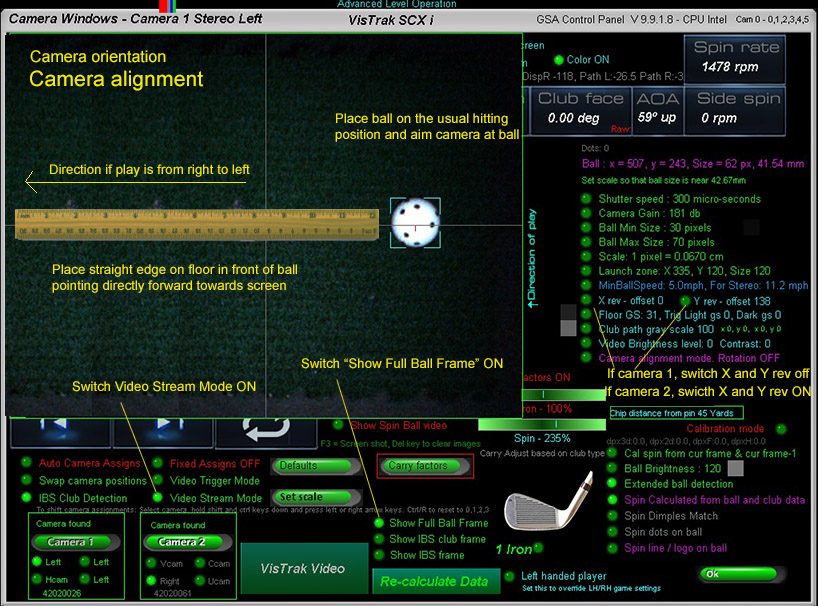Click the 1 Iron club image
818x606 pixels.
[548, 501]
